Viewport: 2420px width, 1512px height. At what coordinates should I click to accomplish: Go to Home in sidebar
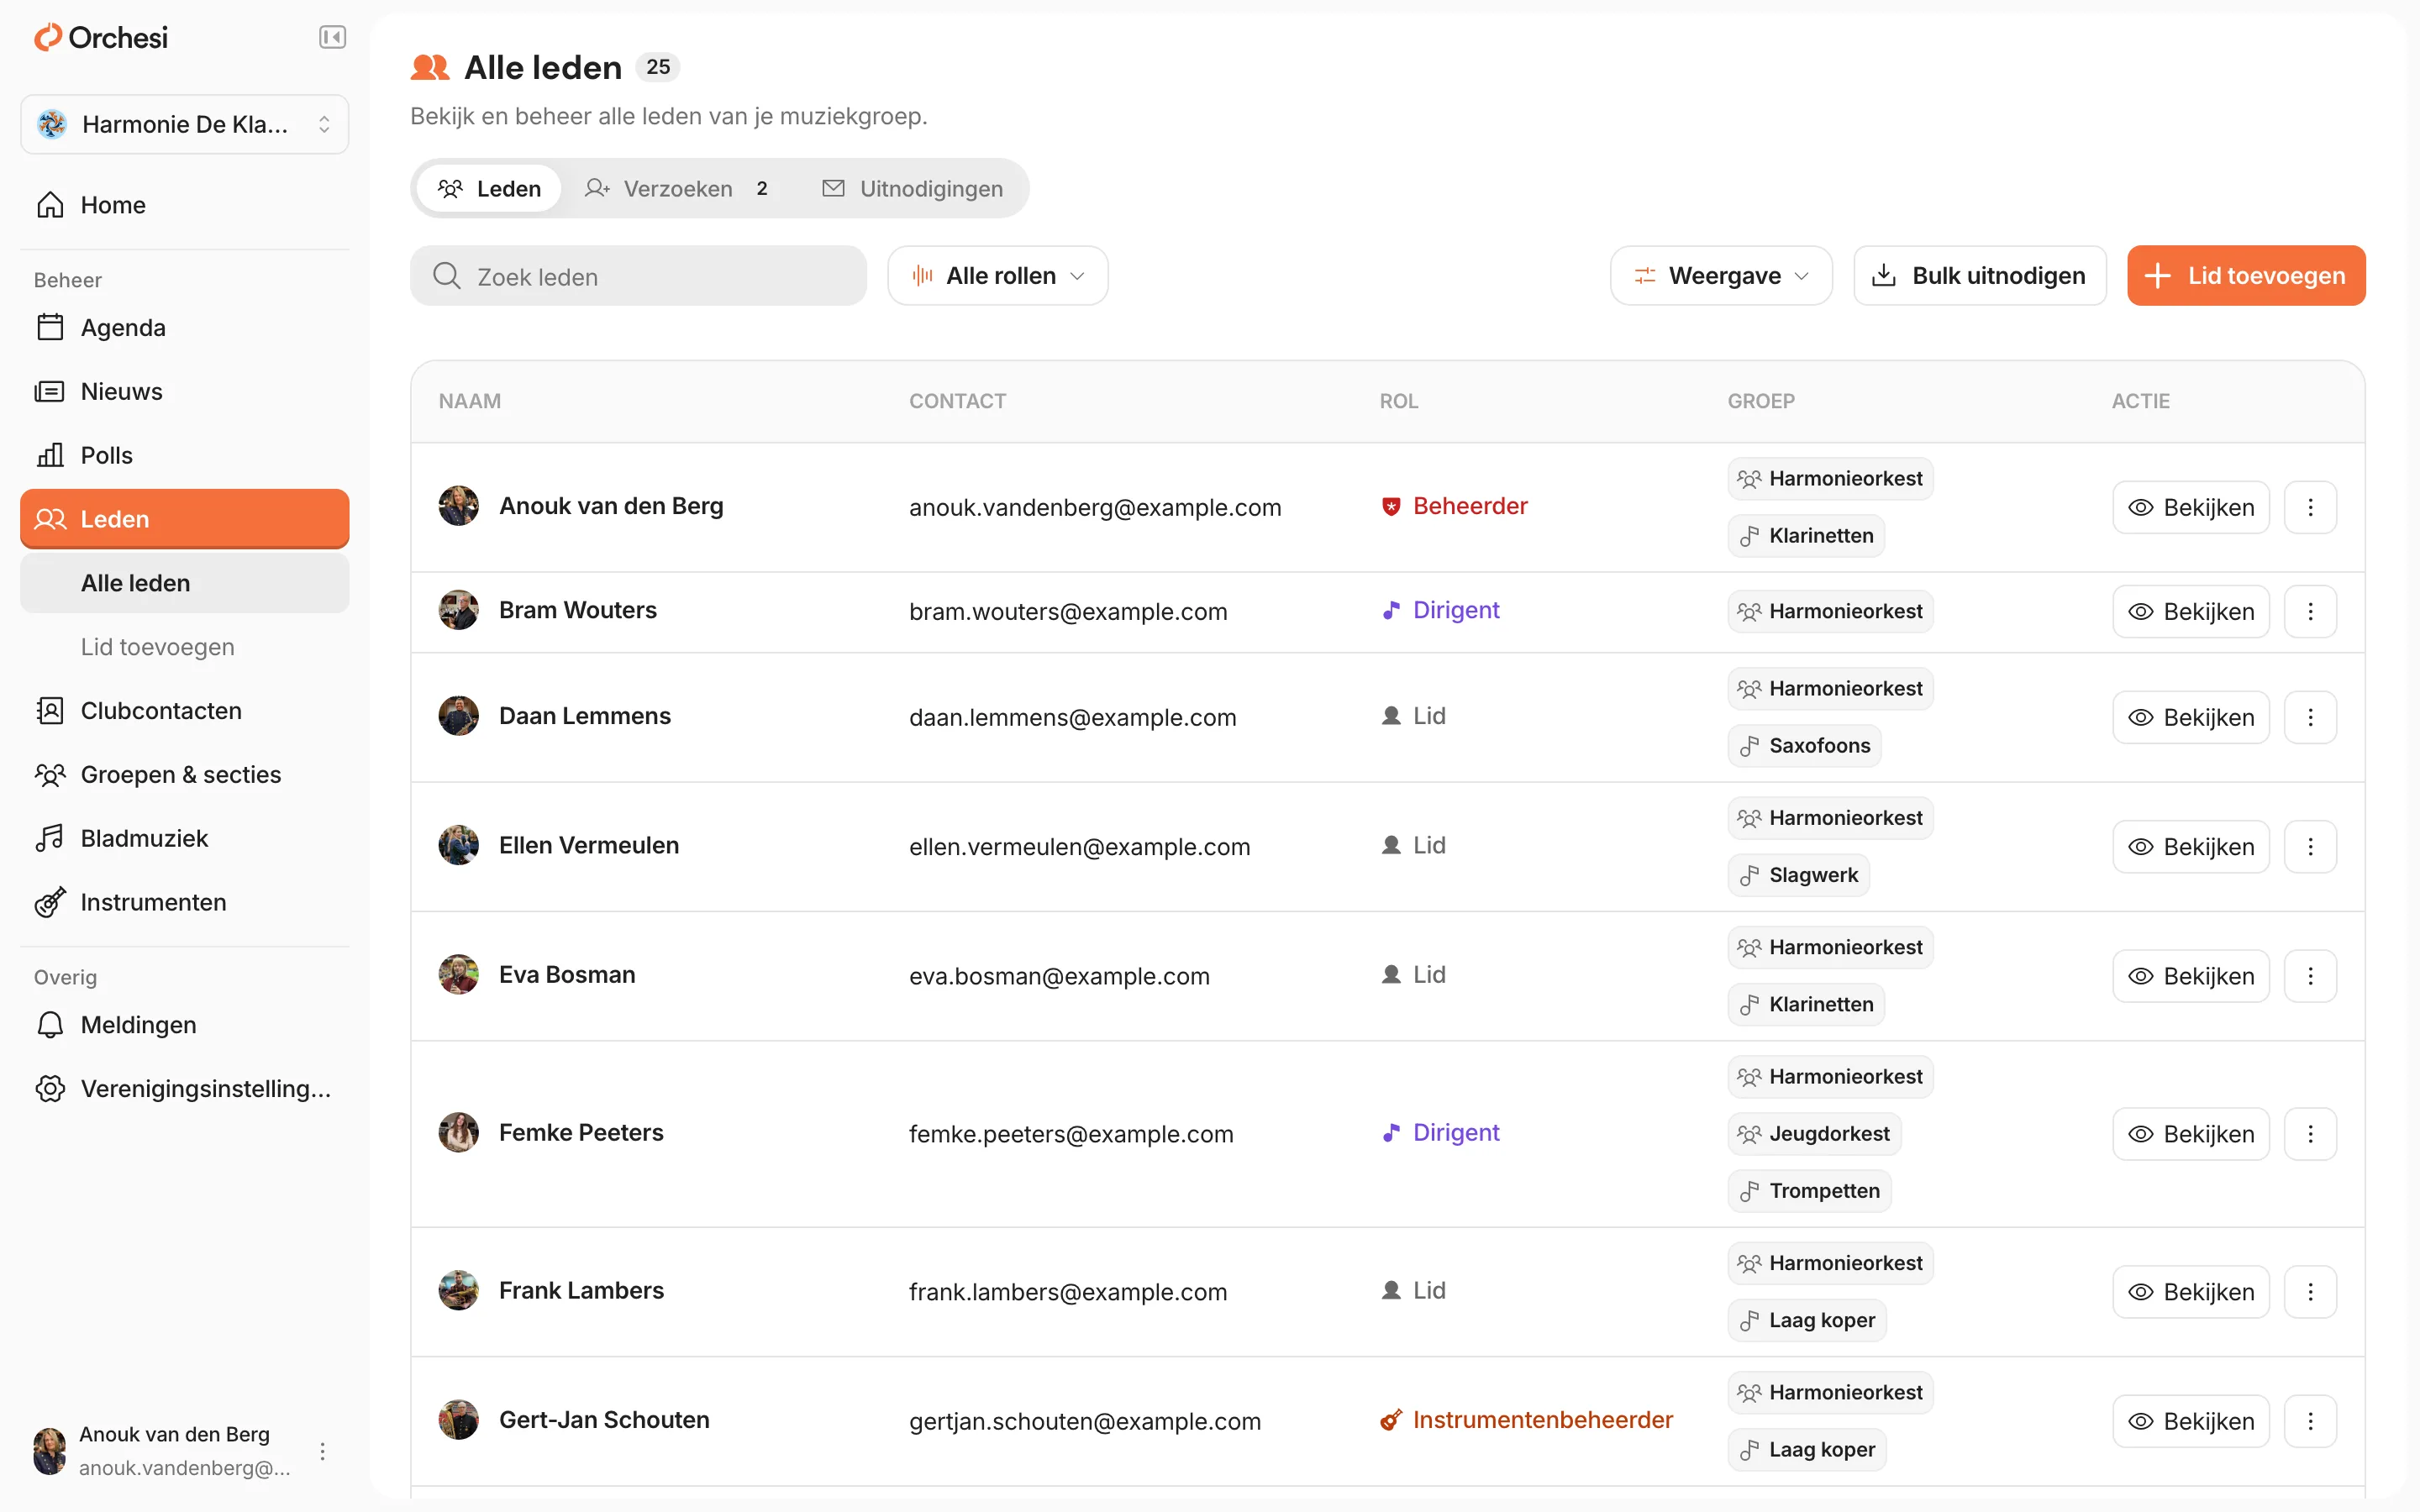click(x=185, y=205)
